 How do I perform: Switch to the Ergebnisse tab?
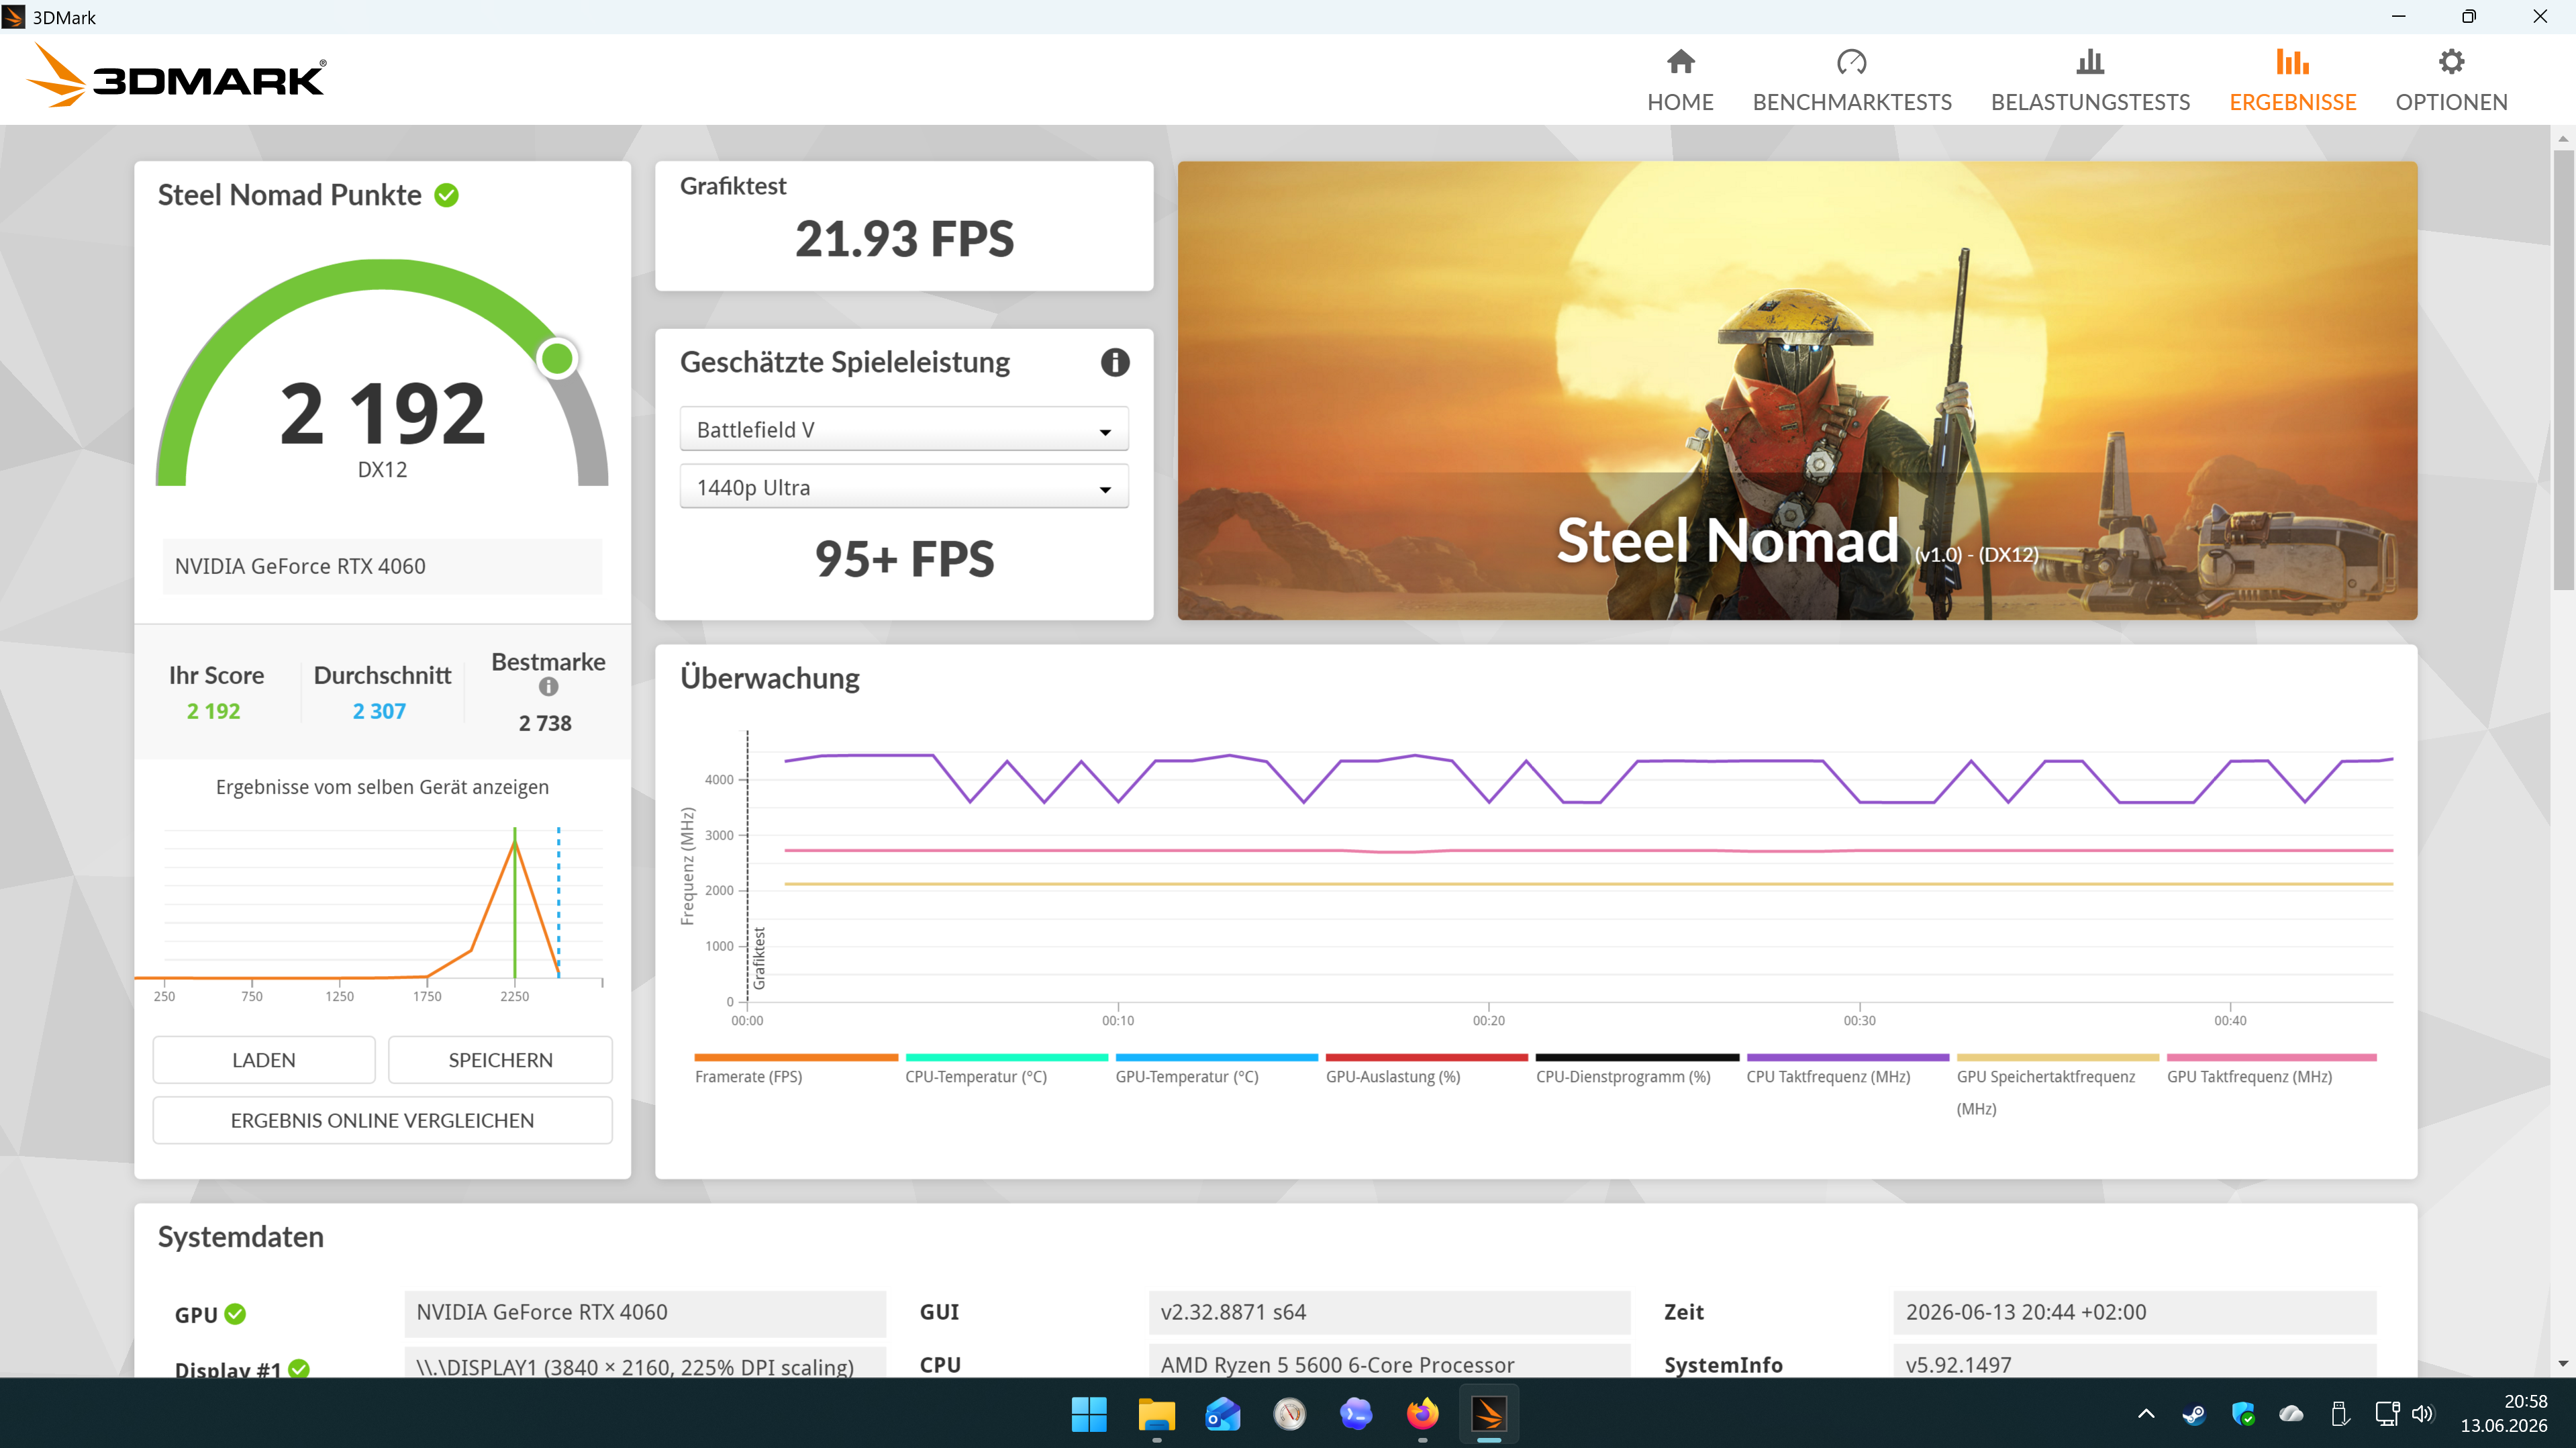pos(2292,80)
